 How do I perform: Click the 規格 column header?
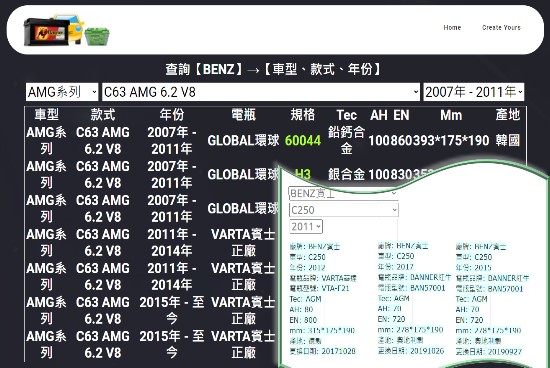[x=303, y=115]
